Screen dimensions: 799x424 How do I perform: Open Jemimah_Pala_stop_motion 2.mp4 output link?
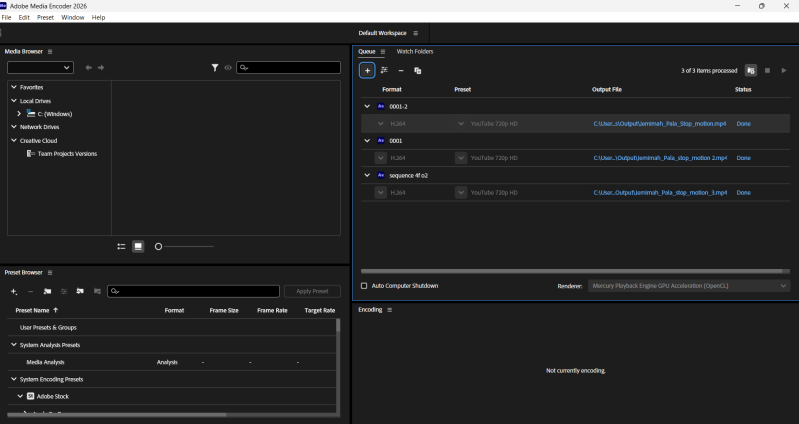click(660, 158)
